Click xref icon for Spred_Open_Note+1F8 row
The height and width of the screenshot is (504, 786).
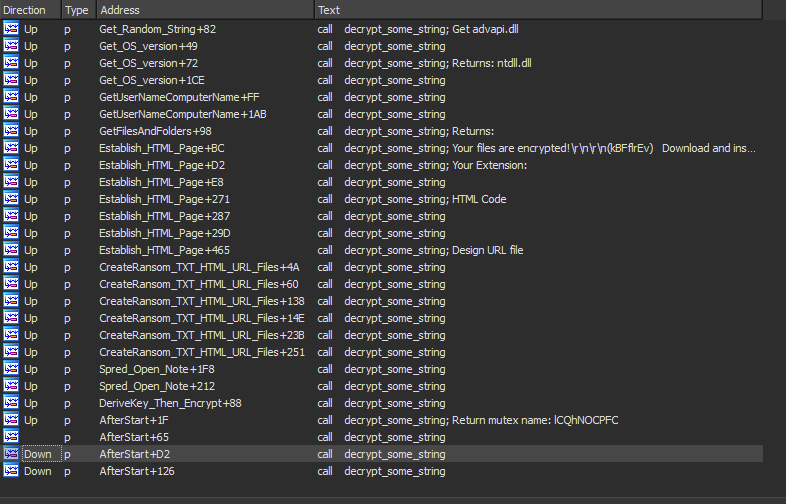click(x=11, y=369)
